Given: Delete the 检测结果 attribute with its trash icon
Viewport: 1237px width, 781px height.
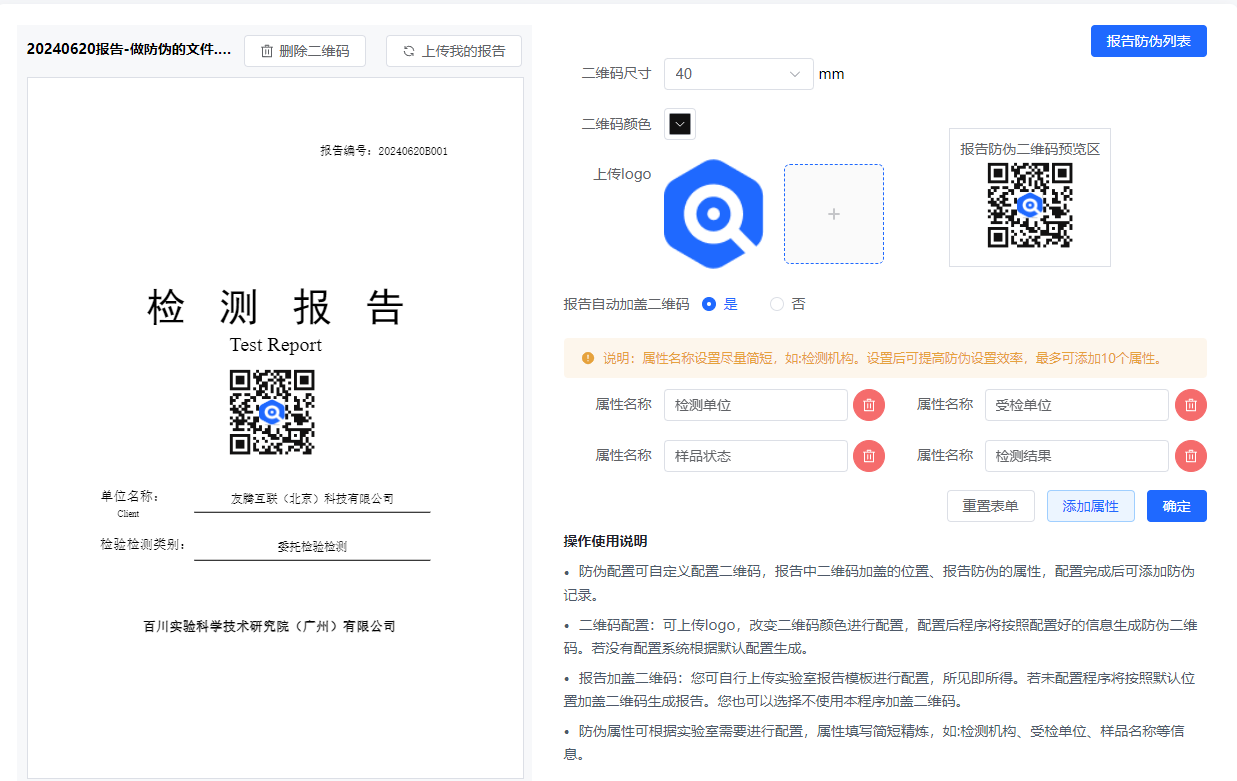Looking at the screenshot, I should 1191,456.
